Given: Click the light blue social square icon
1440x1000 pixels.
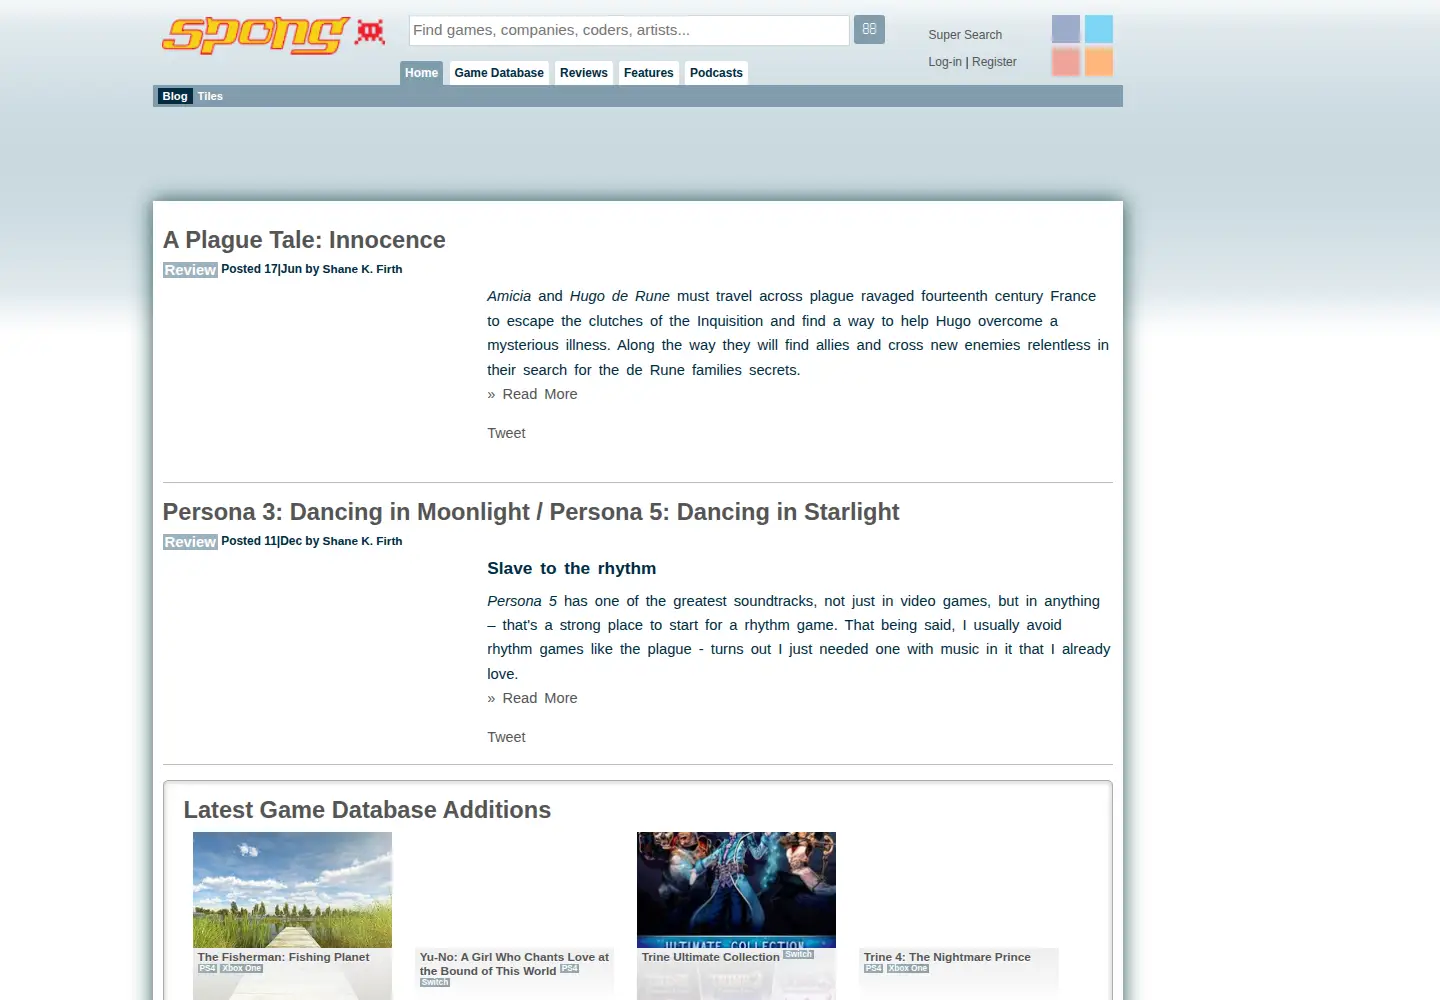Looking at the screenshot, I should tap(1099, 29).
